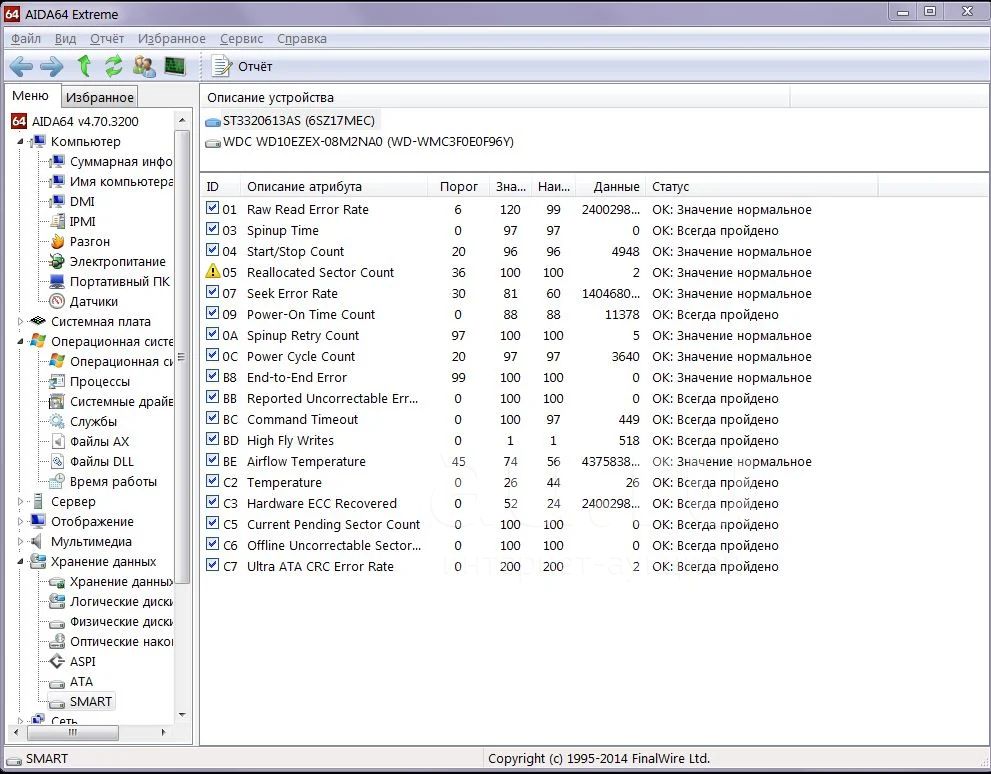Image resolution: width=991 pixels, height=774 pixels.
Task: Select the SMART tree item
Action: pyautogui.click(x=82, y=701)
